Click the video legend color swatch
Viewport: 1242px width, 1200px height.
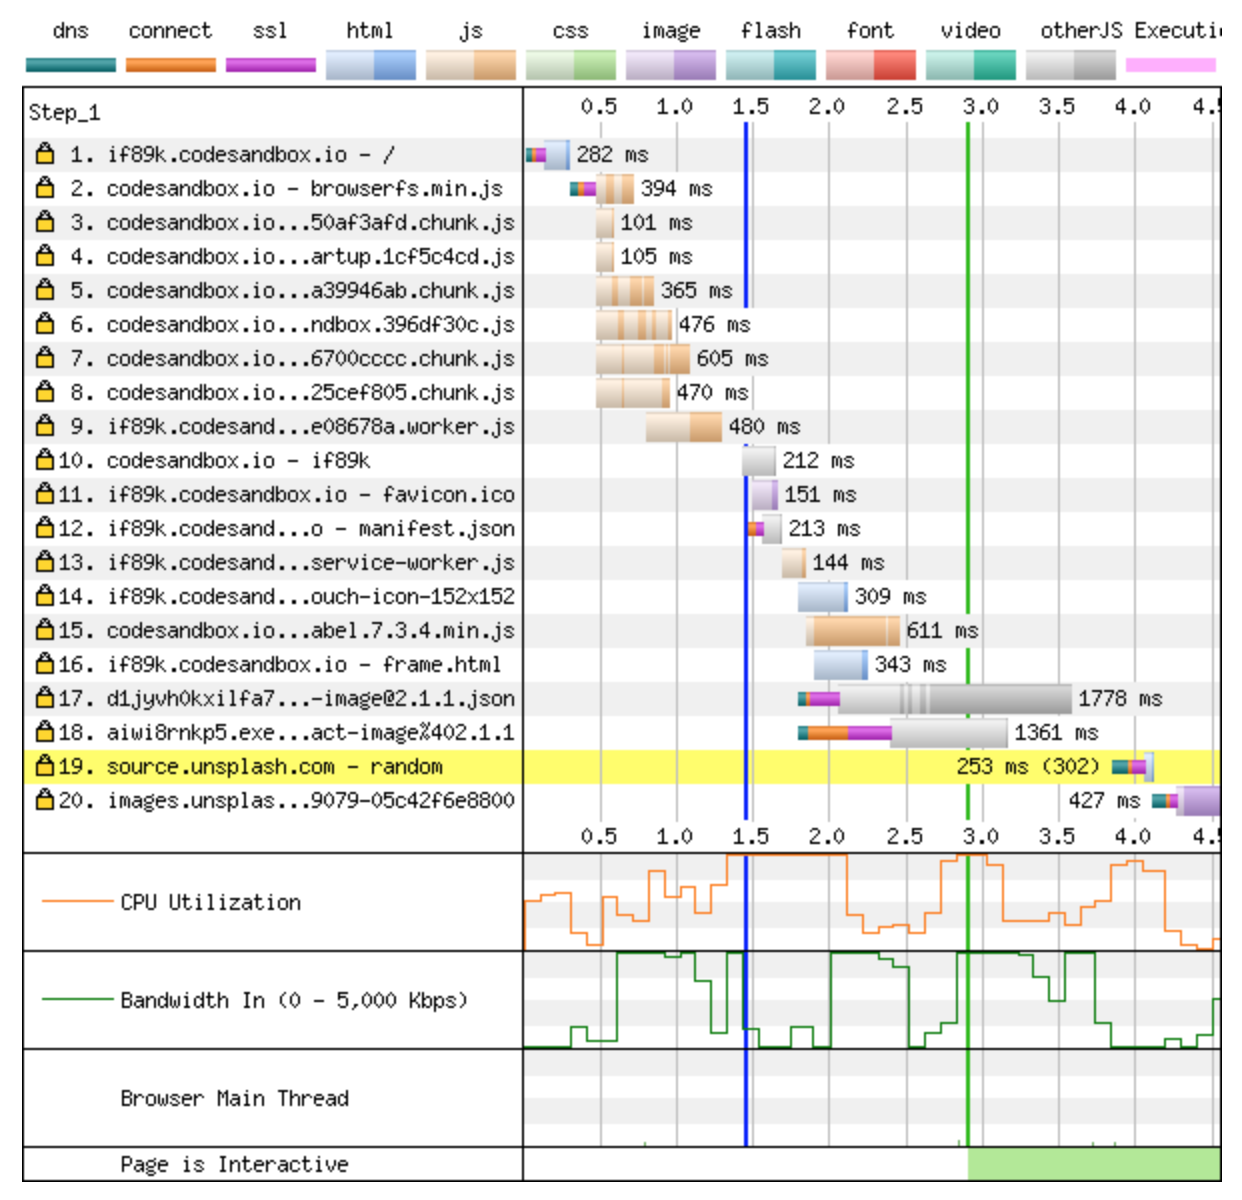[969, 66]
